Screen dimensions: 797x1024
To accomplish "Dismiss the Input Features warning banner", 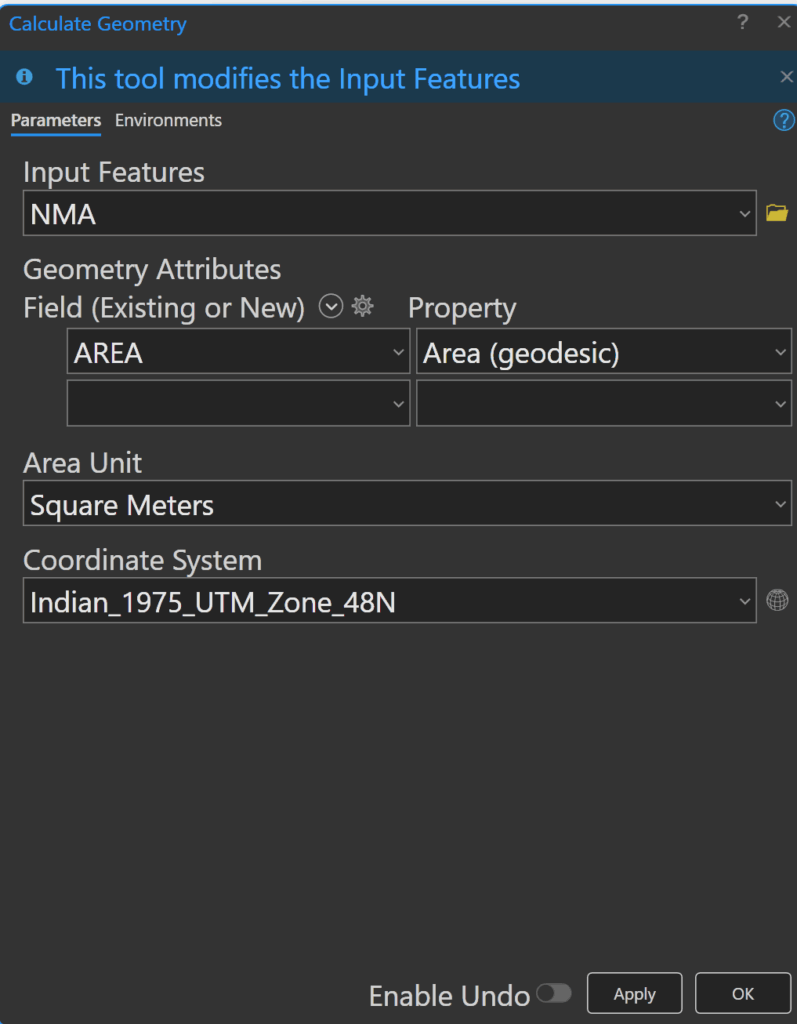I will point(785,78).
